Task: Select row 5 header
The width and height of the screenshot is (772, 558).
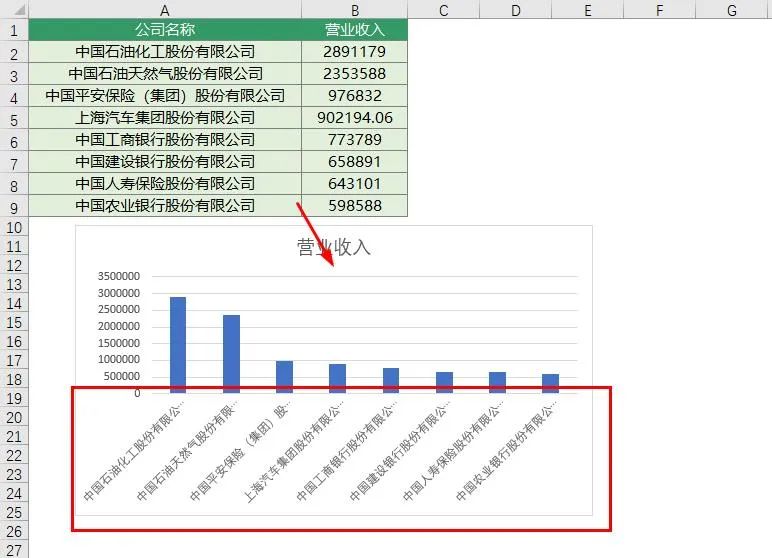Action: (x=14, y=120)
